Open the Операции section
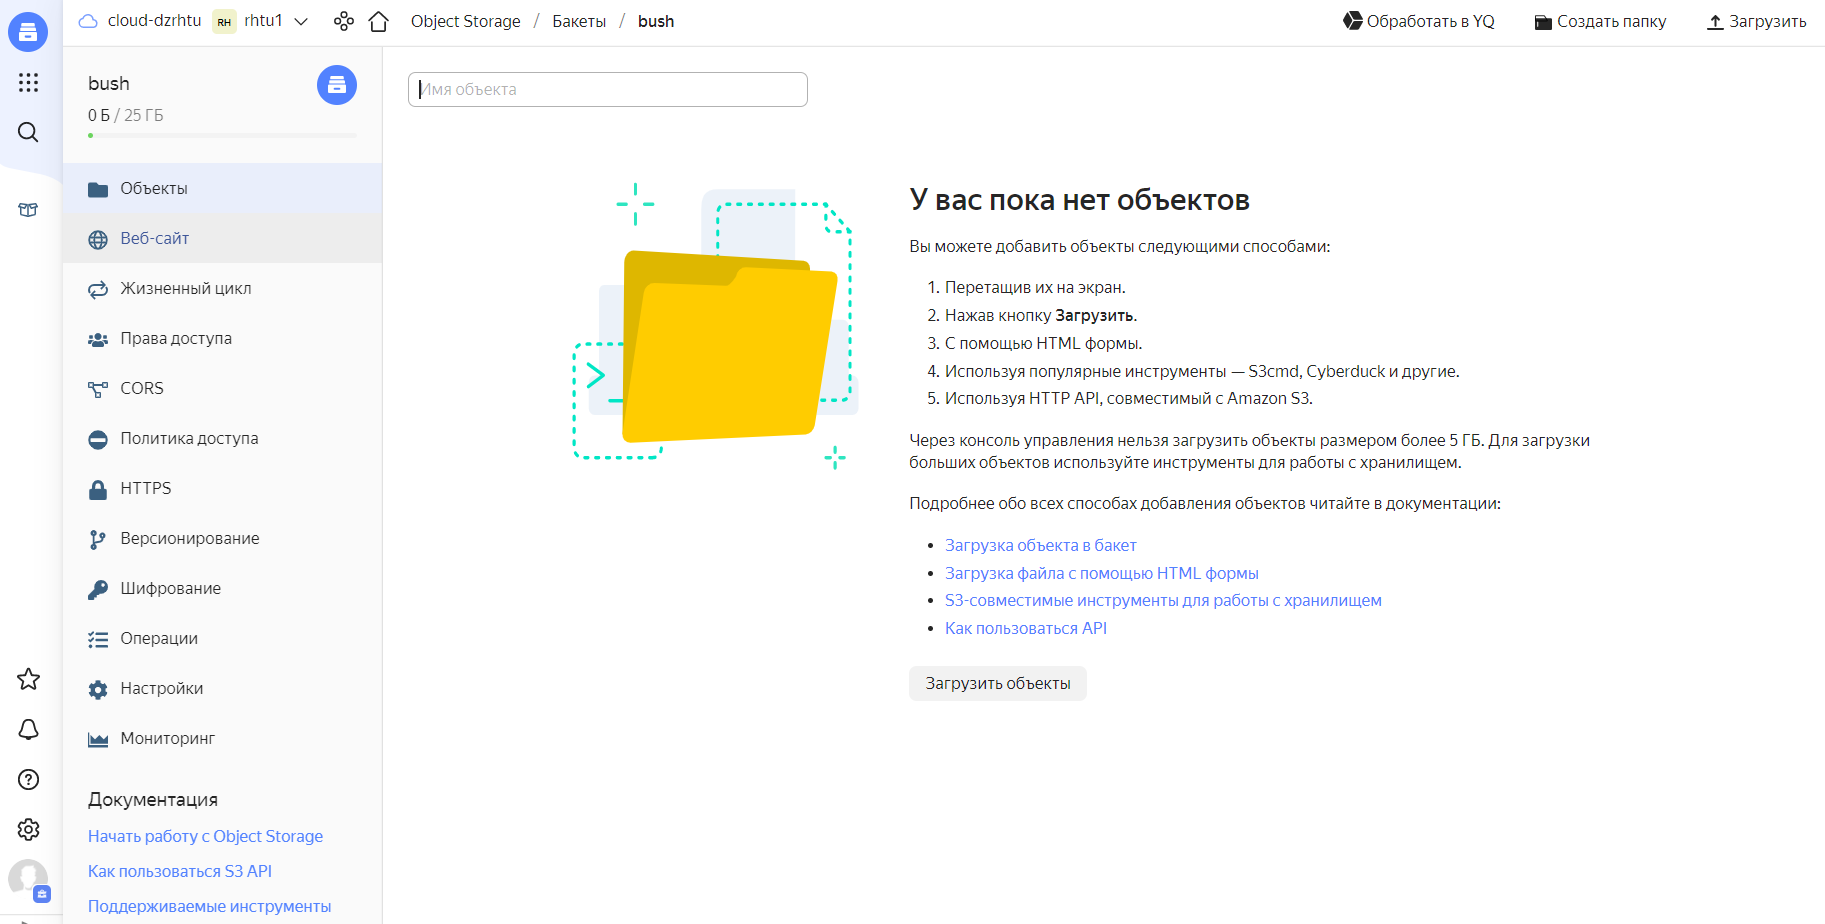The image size is (1825, 924). (x=222, y=638)
